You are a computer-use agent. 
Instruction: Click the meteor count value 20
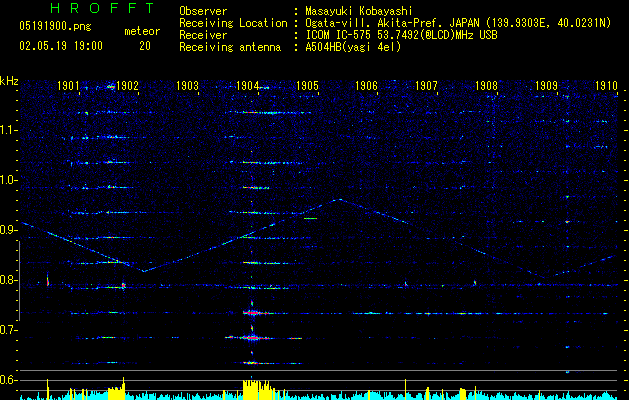[145, 46]
